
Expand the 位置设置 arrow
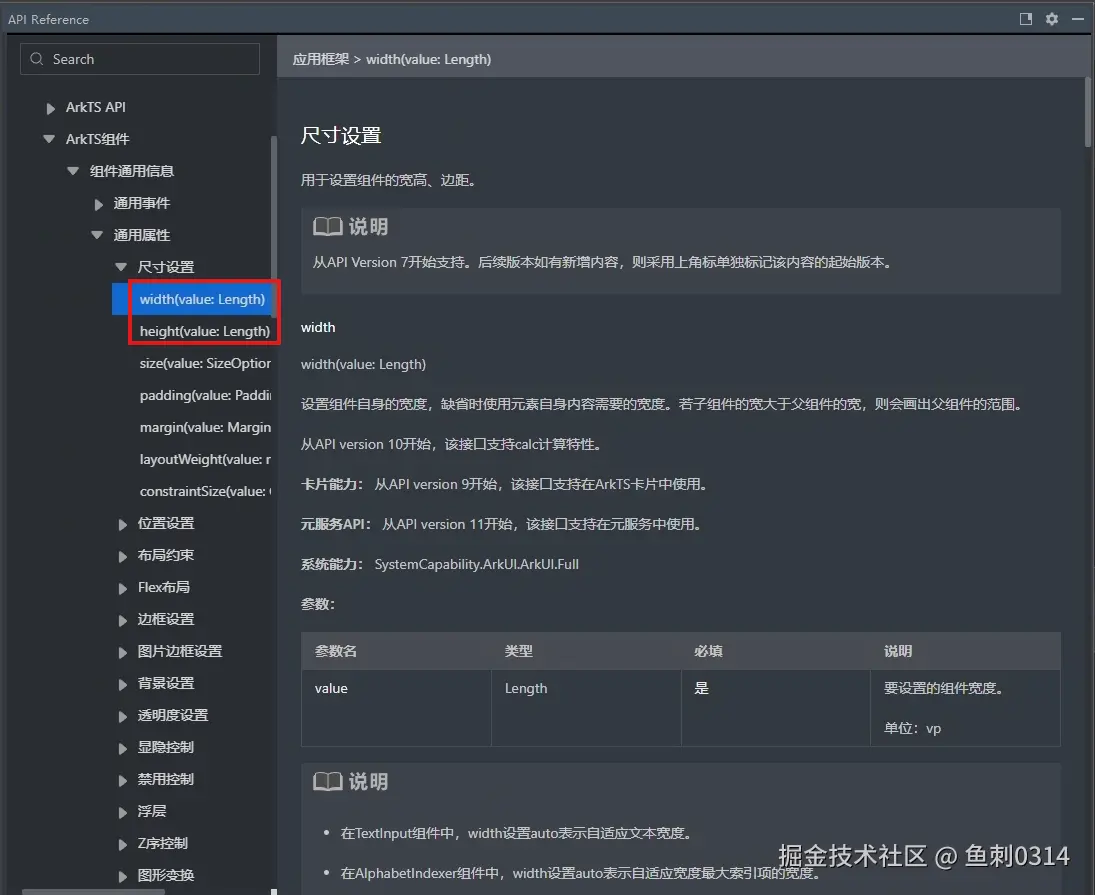click(x=122, y=524)
